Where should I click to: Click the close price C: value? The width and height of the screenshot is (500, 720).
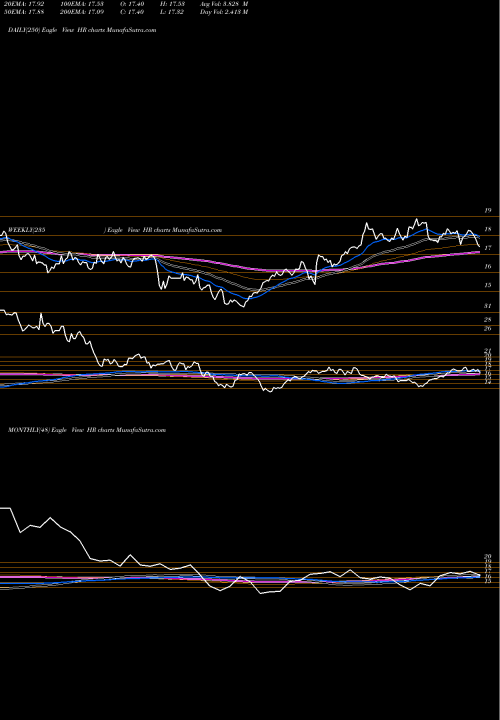click(x=133, y=12)
